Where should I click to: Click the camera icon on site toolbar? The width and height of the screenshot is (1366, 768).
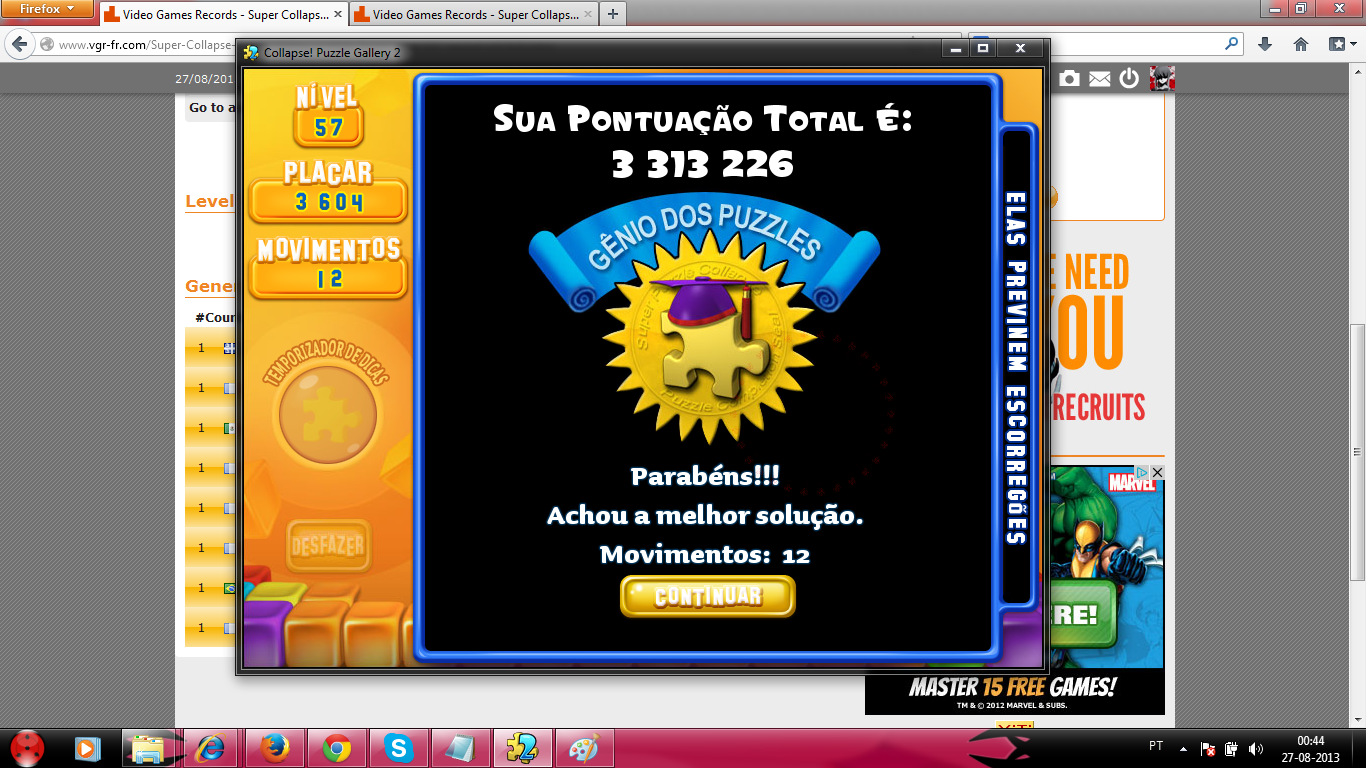click(1069, 78)
